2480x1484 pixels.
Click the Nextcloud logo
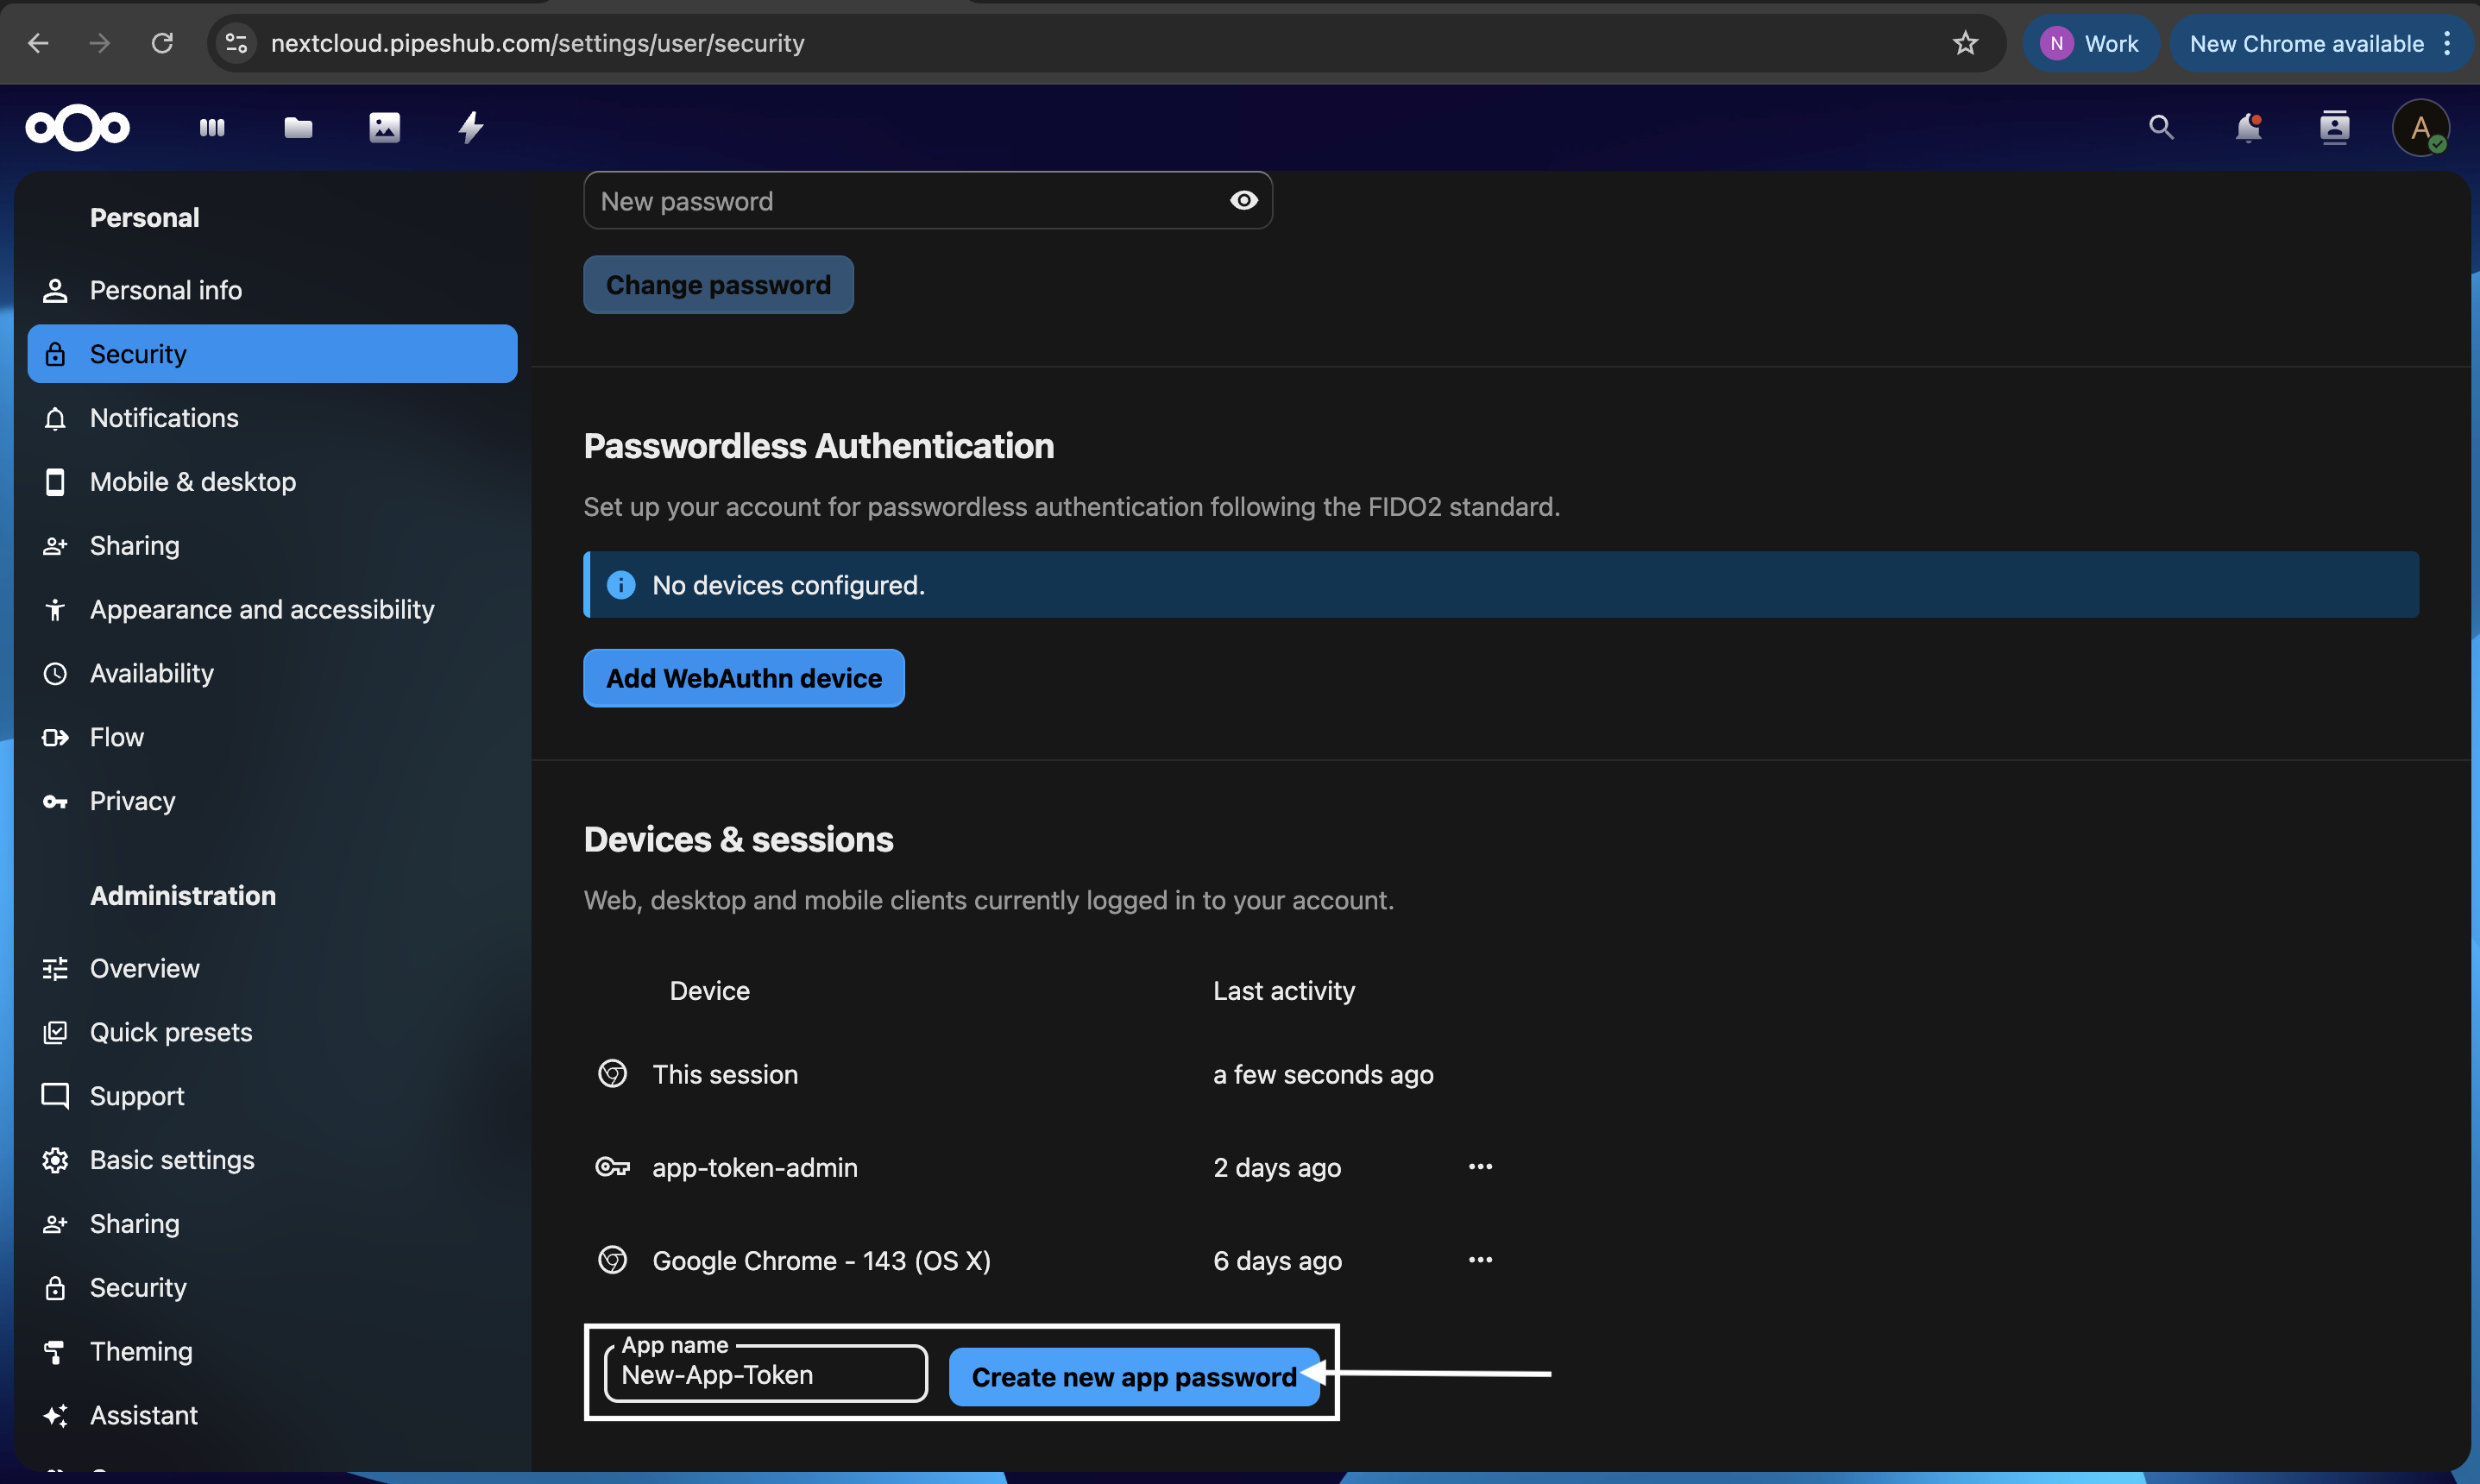tap(78, 127)
